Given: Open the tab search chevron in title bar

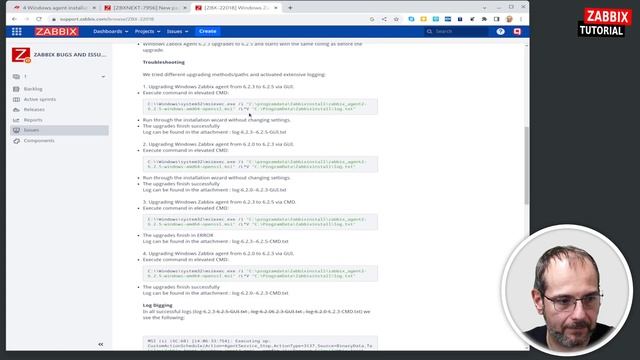Looking at the screenshot, I should coord(484,8).
